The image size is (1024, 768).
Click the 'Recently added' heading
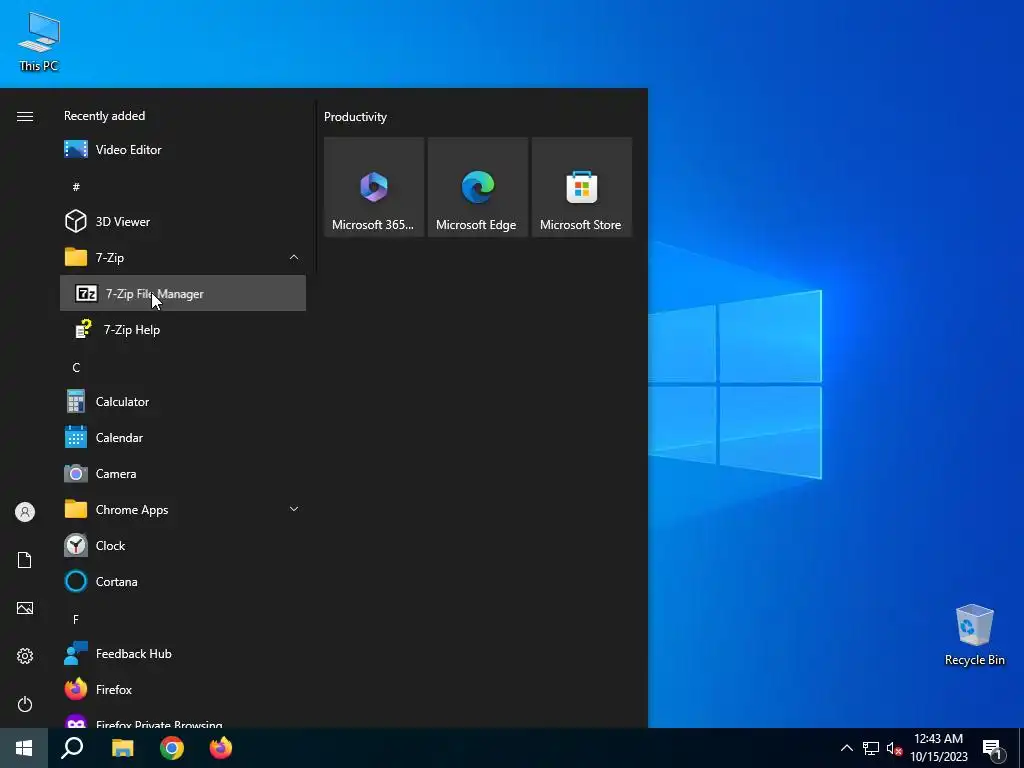pyautogui.click(x=104, y=116)
